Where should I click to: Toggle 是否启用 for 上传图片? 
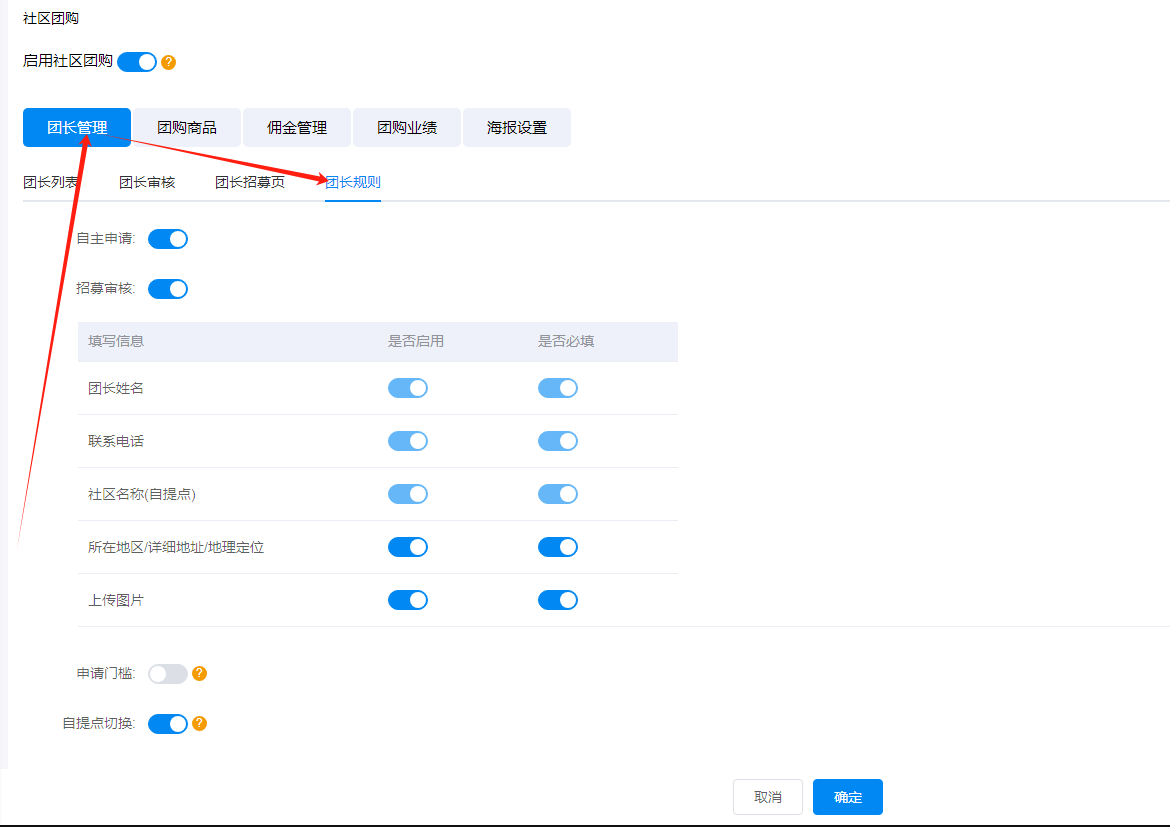408,600
